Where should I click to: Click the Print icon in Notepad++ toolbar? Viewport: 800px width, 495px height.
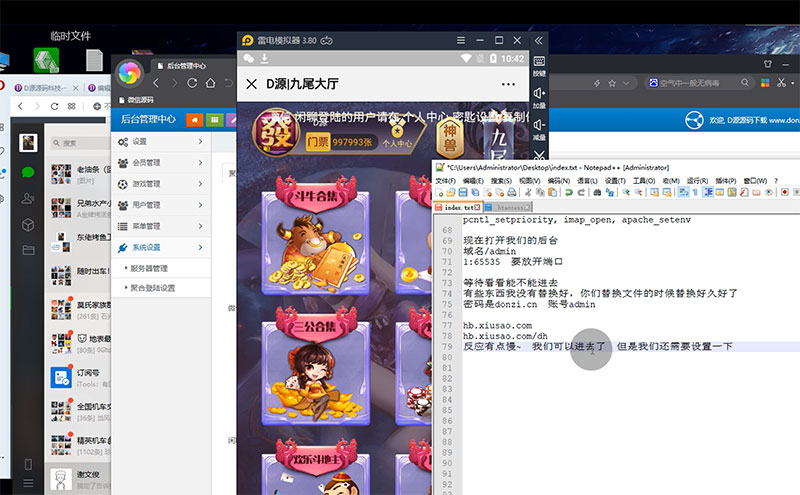tap(512, 192)
